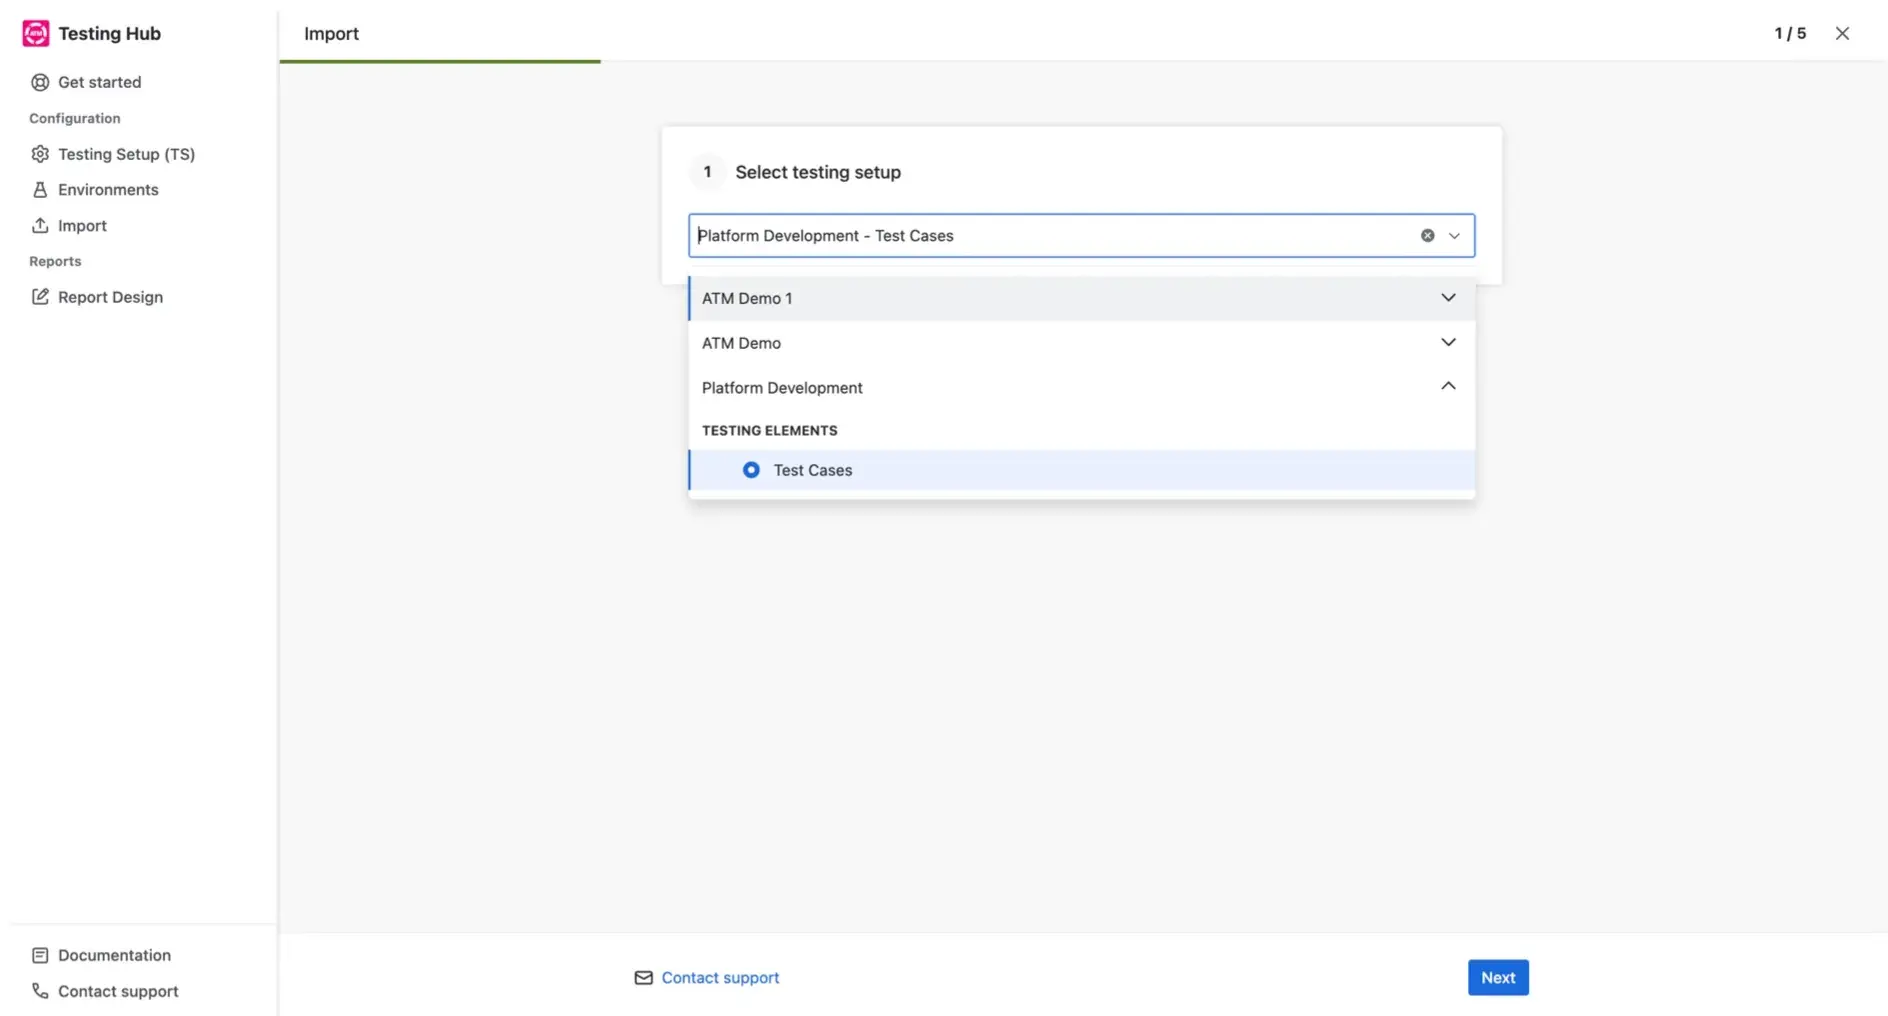The image size is (1888, 1016).
Task: Clear the testing setup field with the X icon
Action: pyautogui.click(x=1426, y=235)
